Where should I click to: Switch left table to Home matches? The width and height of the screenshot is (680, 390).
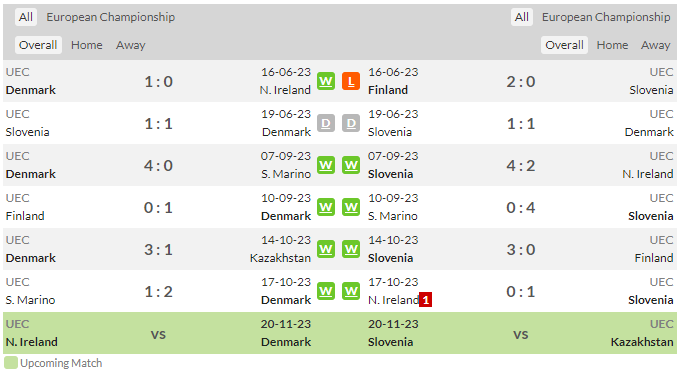[87, 45]
